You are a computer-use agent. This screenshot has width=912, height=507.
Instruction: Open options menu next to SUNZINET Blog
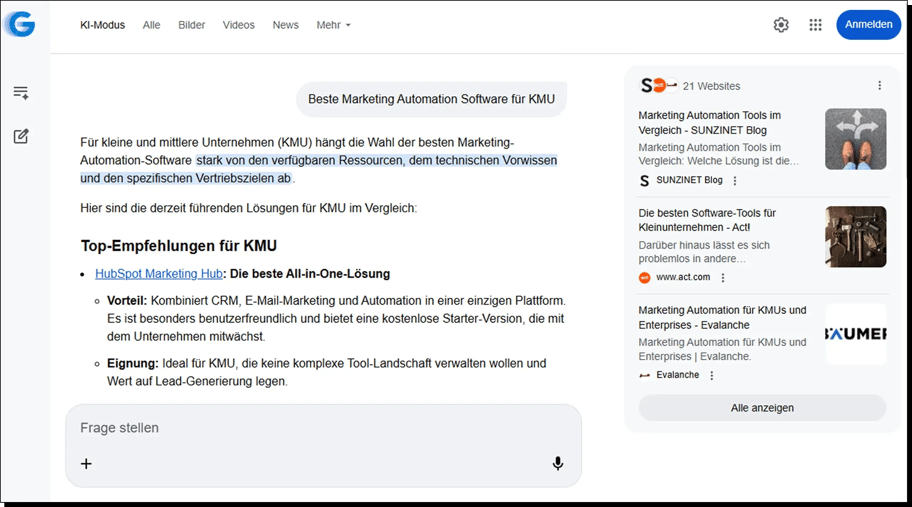click(x=735, y=181)
